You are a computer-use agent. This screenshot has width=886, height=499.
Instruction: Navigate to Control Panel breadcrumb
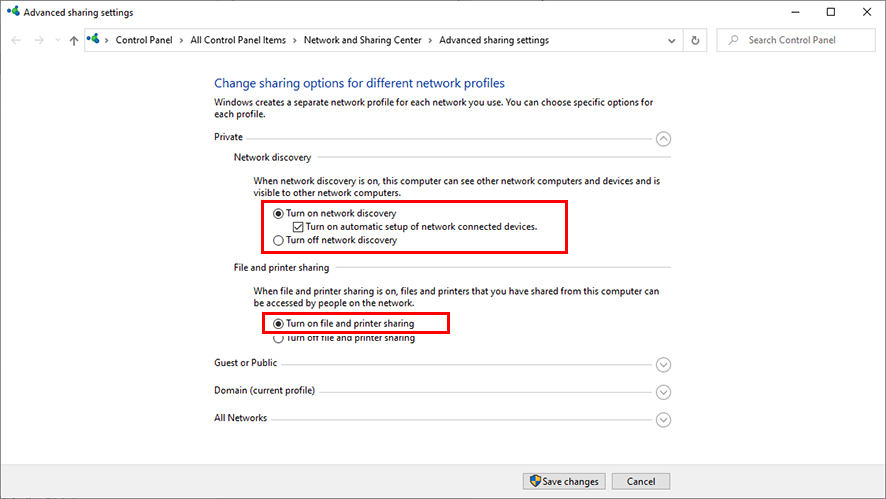coord(144,40)
